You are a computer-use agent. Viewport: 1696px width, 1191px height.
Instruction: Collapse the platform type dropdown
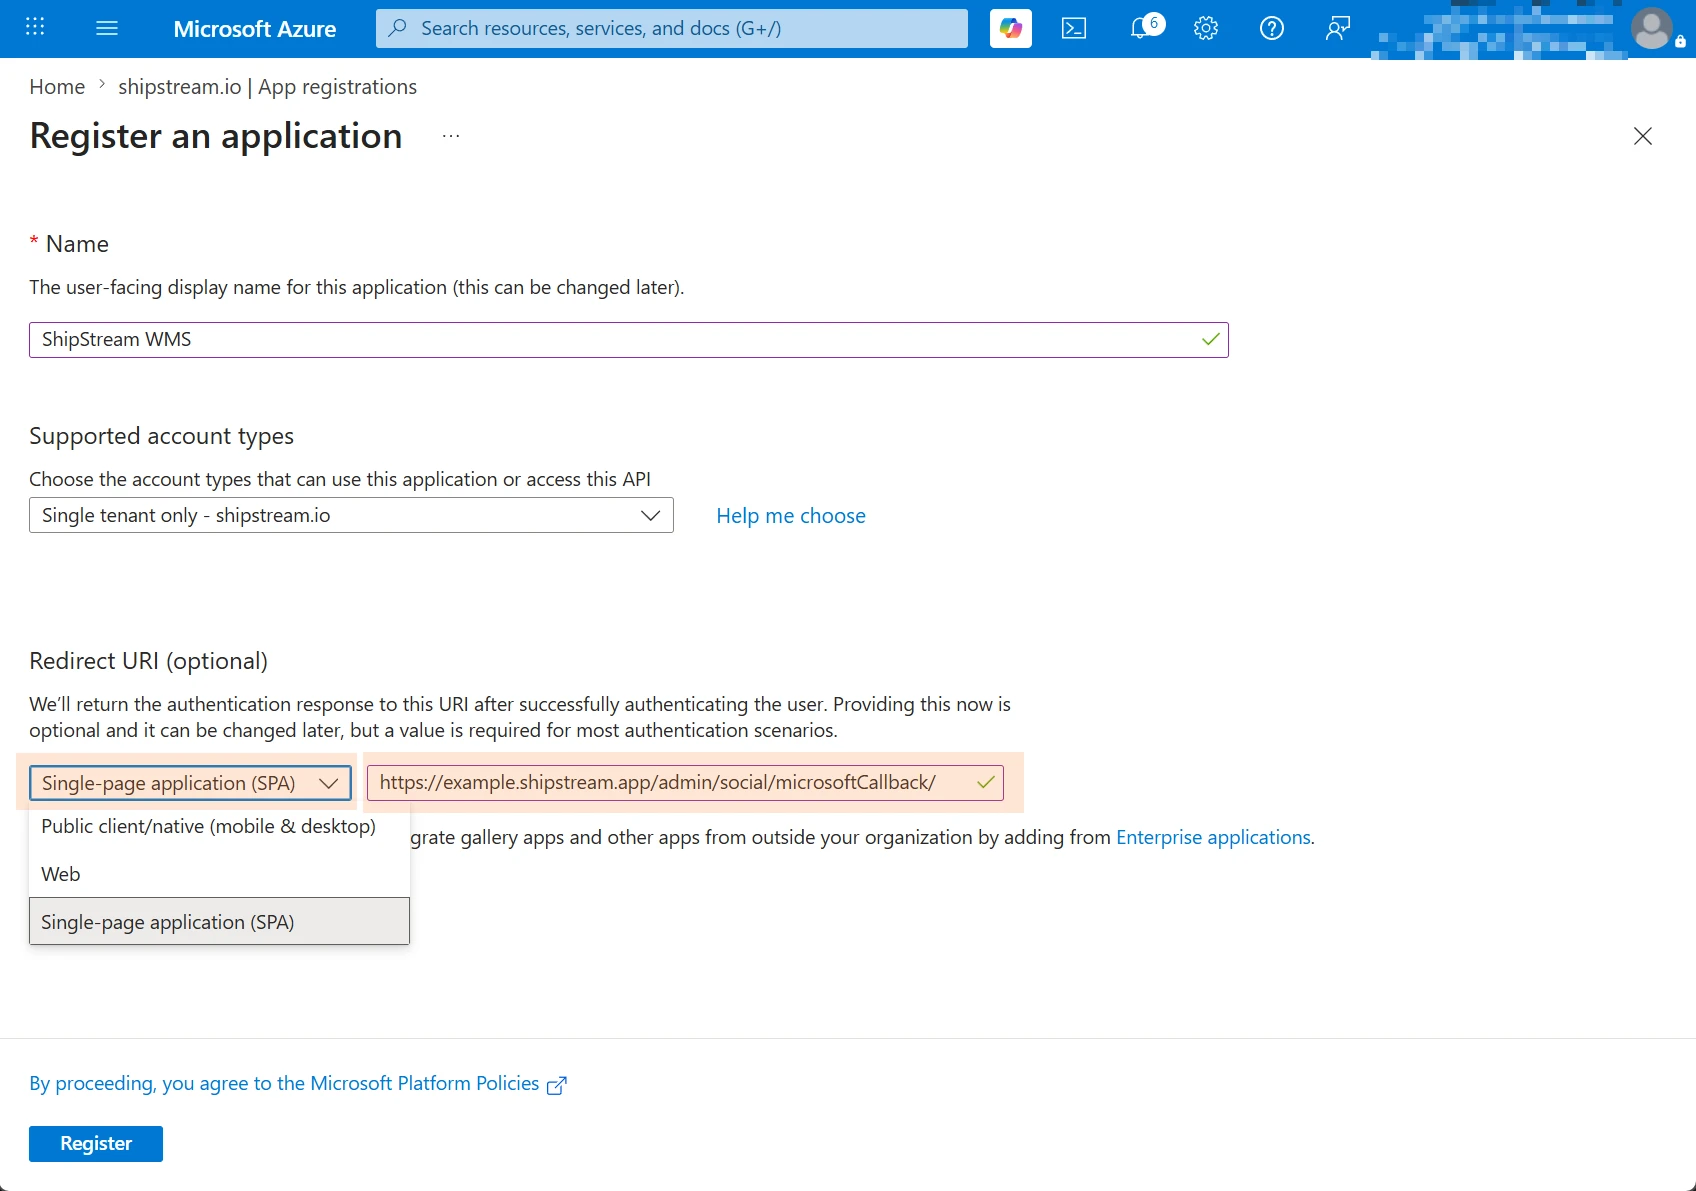click(x=190, y=783)
